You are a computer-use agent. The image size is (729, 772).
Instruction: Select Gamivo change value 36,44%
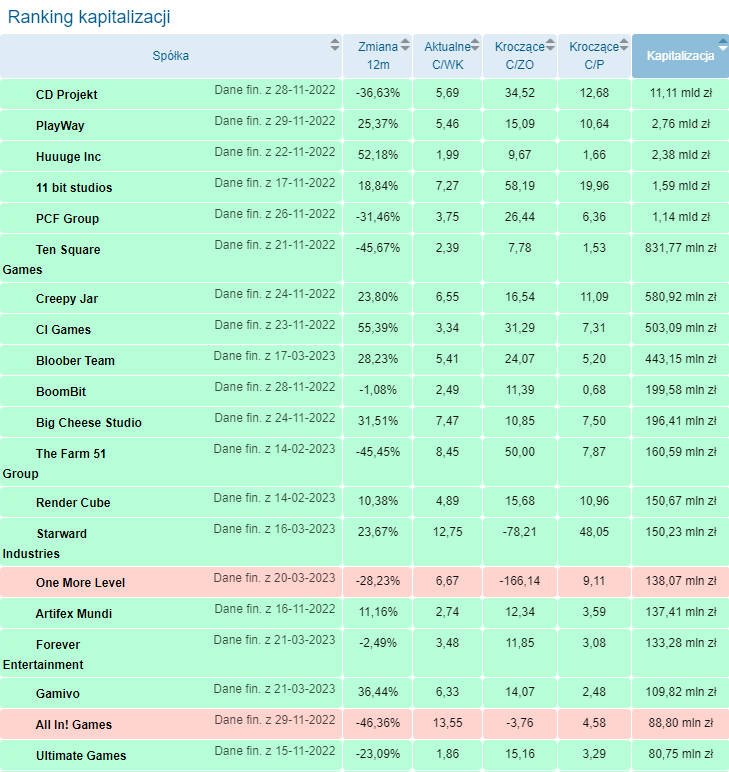(378, 693)
